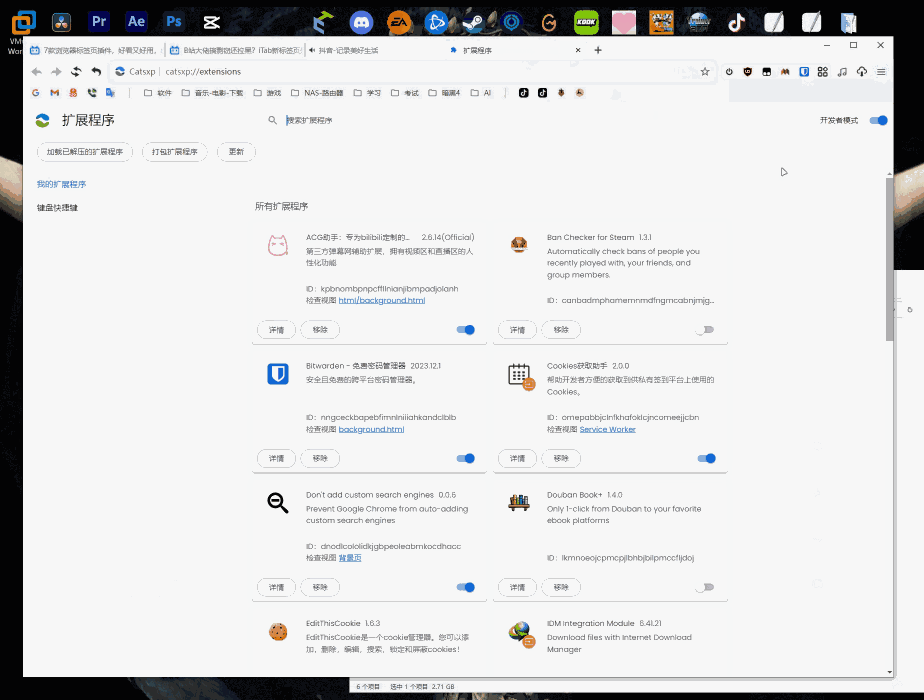Open the NAS-路由器 bookmarks folder

(317, 93)
